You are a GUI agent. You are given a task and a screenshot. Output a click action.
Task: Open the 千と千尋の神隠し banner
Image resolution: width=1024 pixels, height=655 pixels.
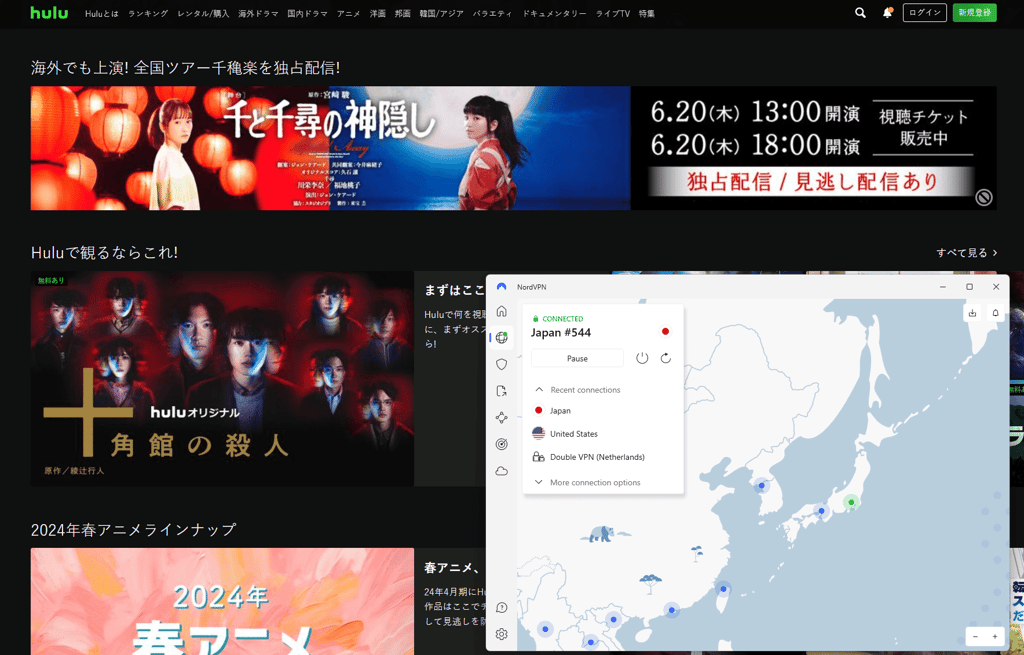513,148
